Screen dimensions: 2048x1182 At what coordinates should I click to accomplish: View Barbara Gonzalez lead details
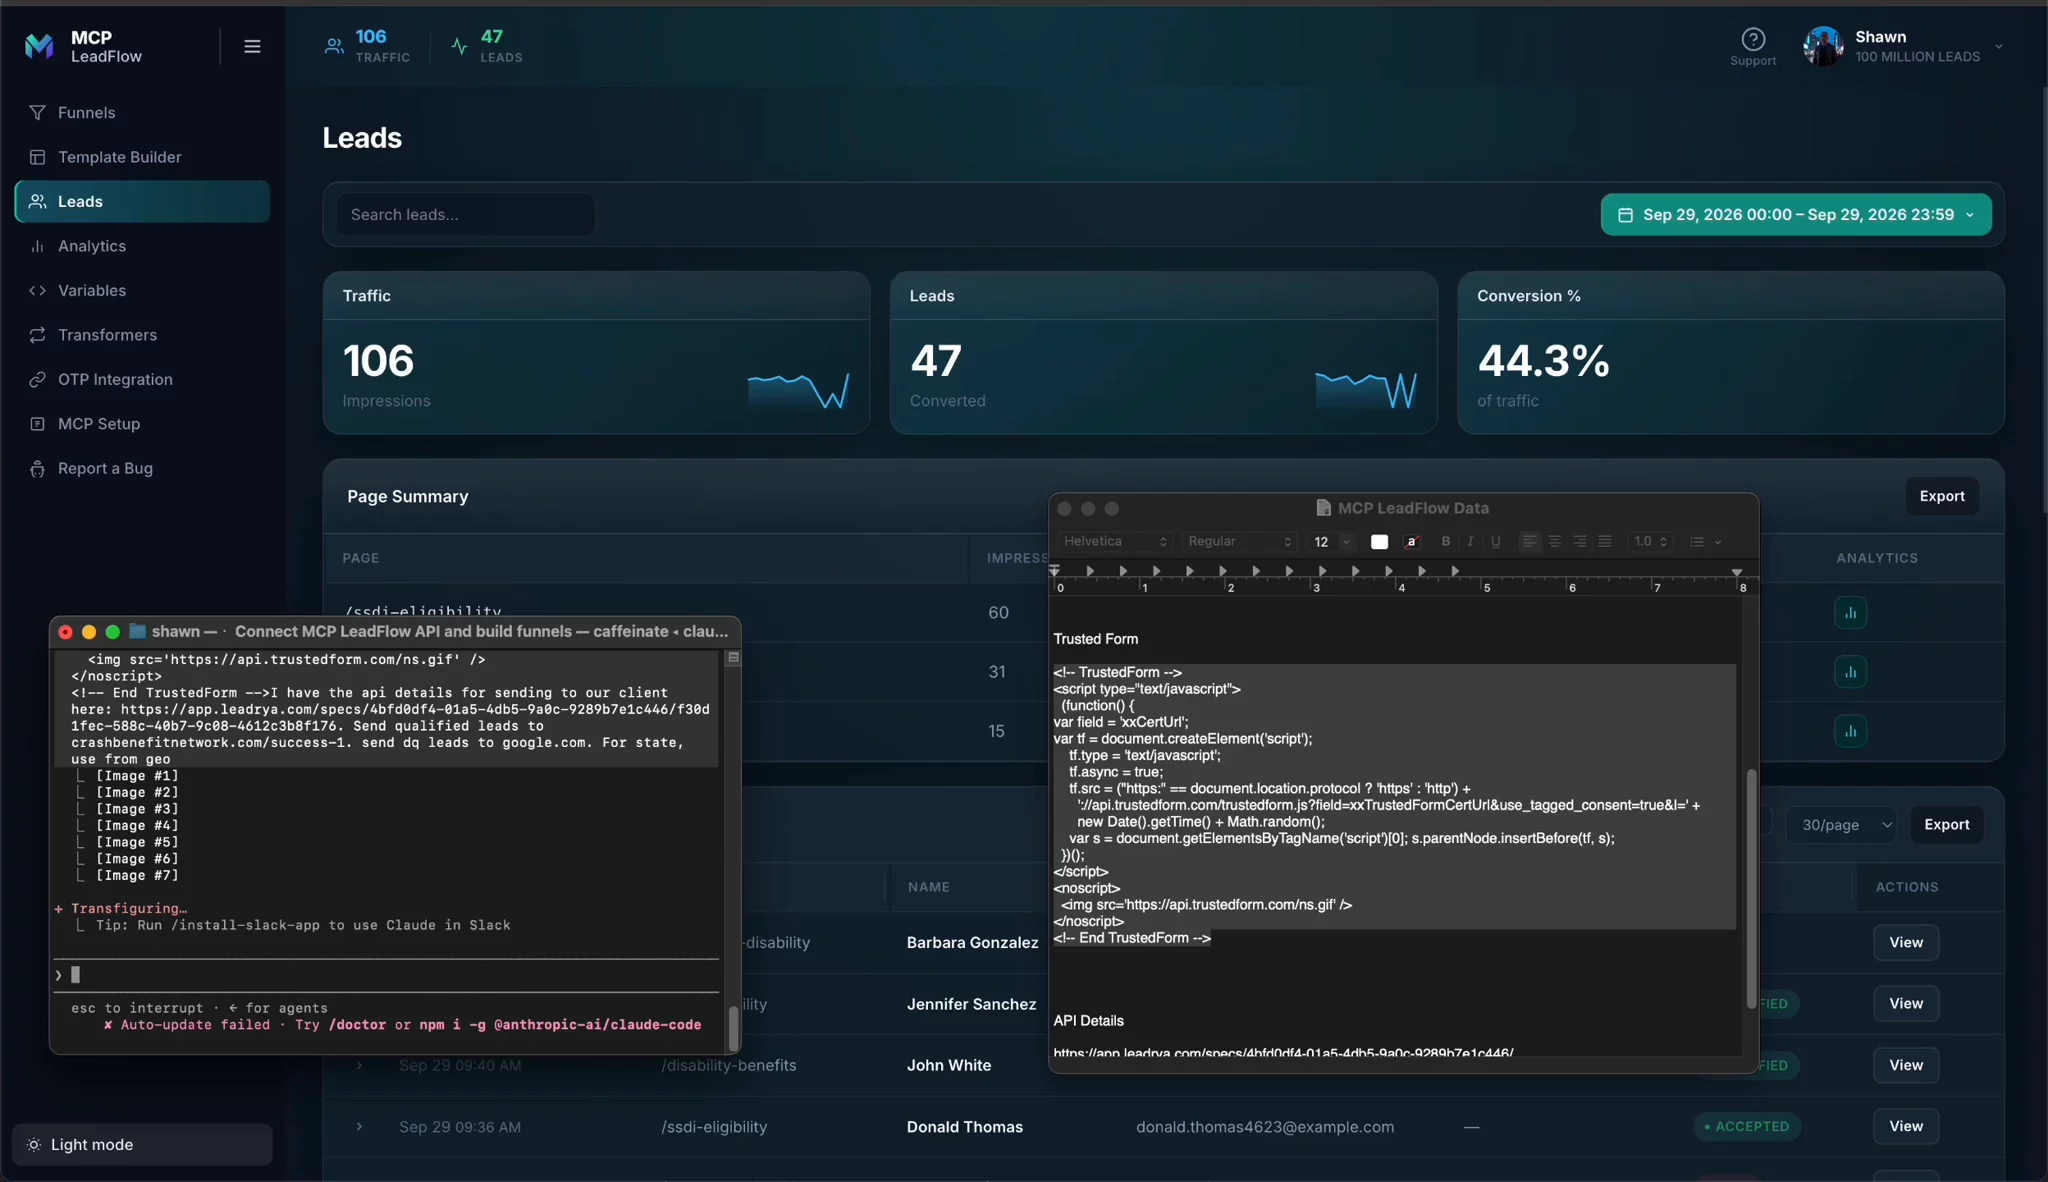tap(1906, 943)
